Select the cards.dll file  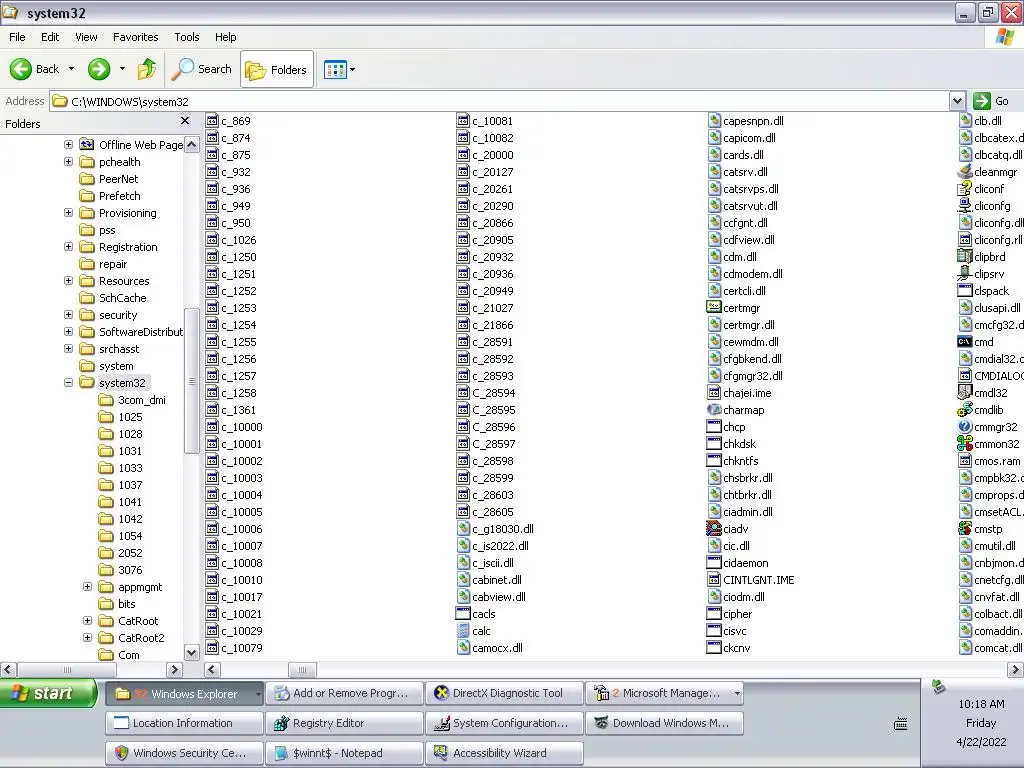[x=736, y=155]
